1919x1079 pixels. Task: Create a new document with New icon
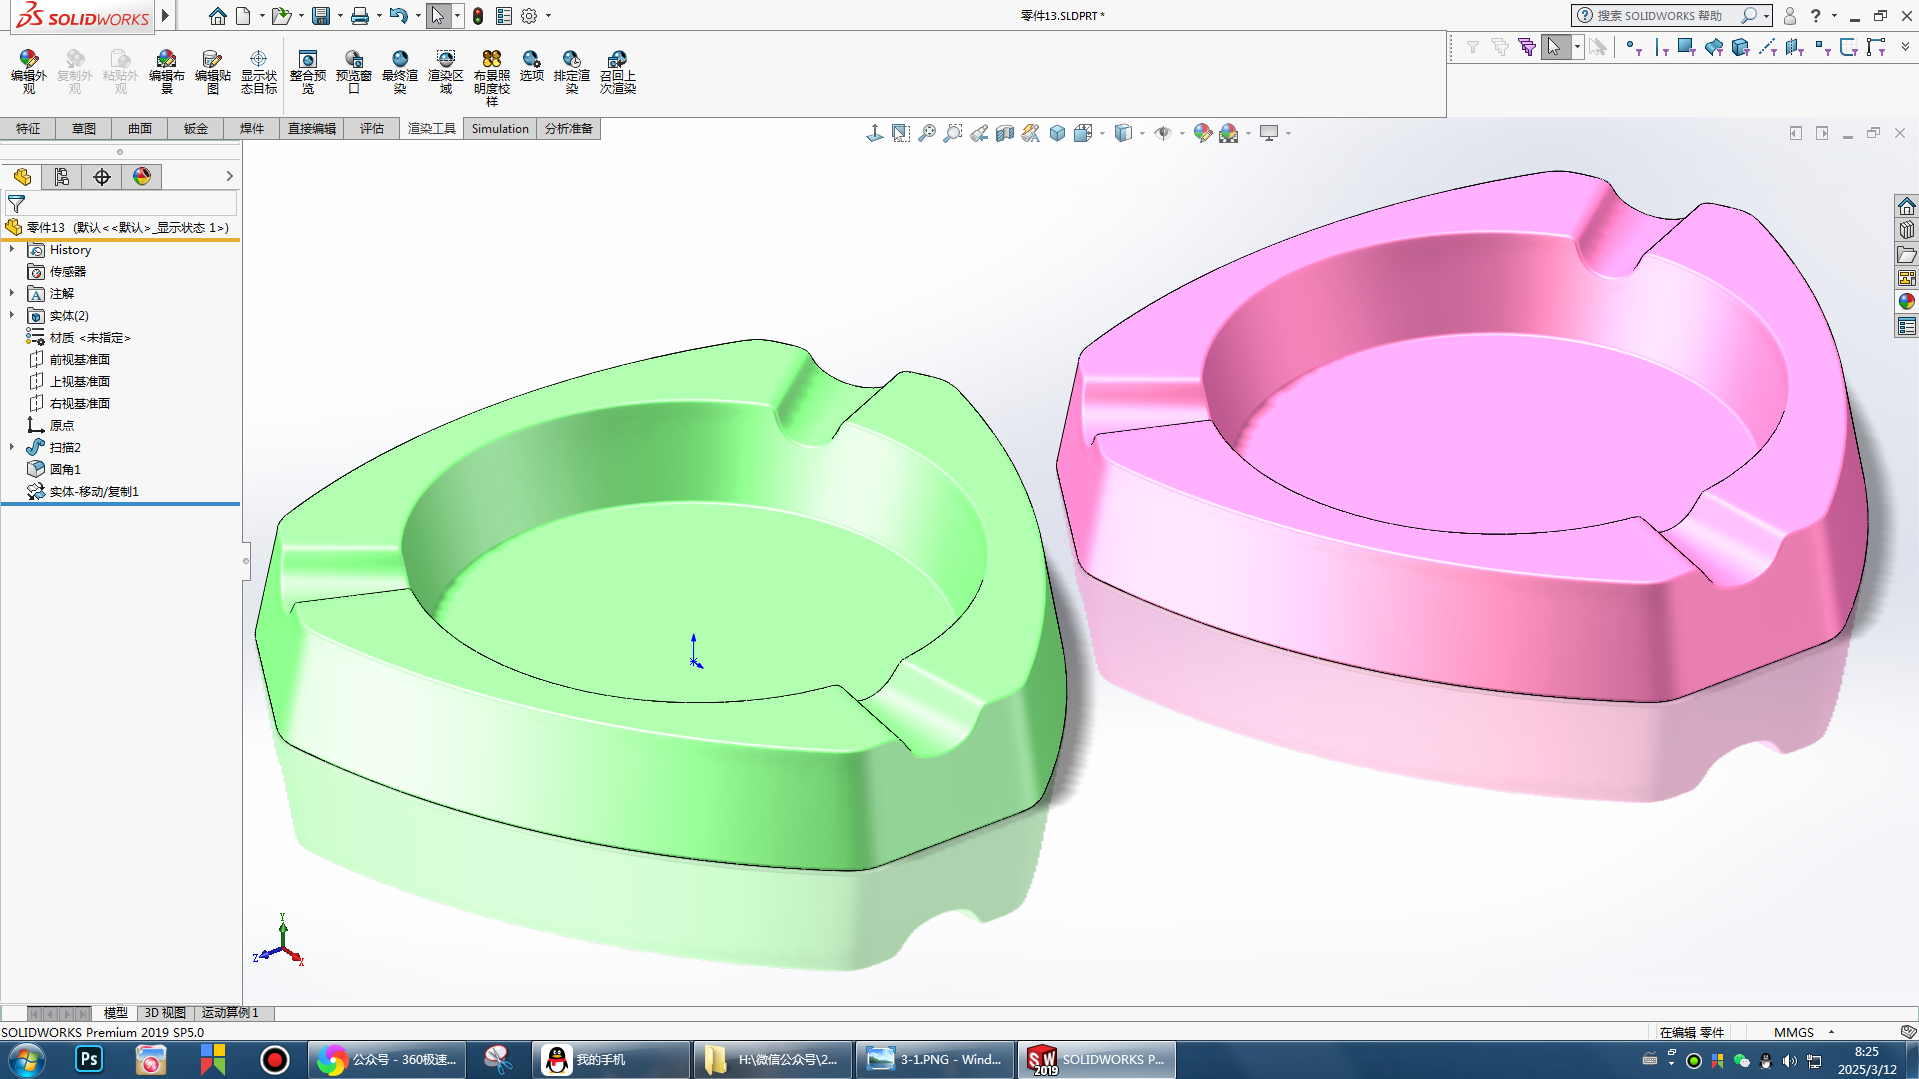243,16
